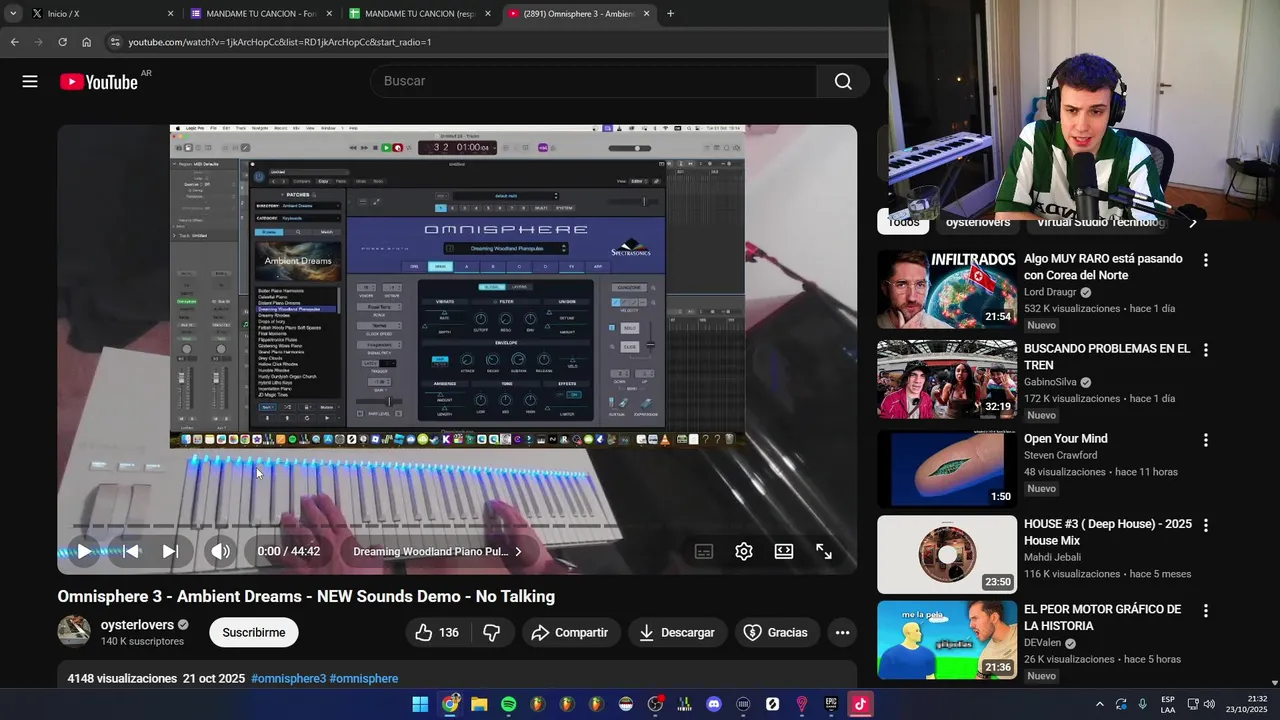Screen dimensions: 1280x720
Task: Switch to the MANDAME TU CANCION Forms tab
Action: coord(261,14)
